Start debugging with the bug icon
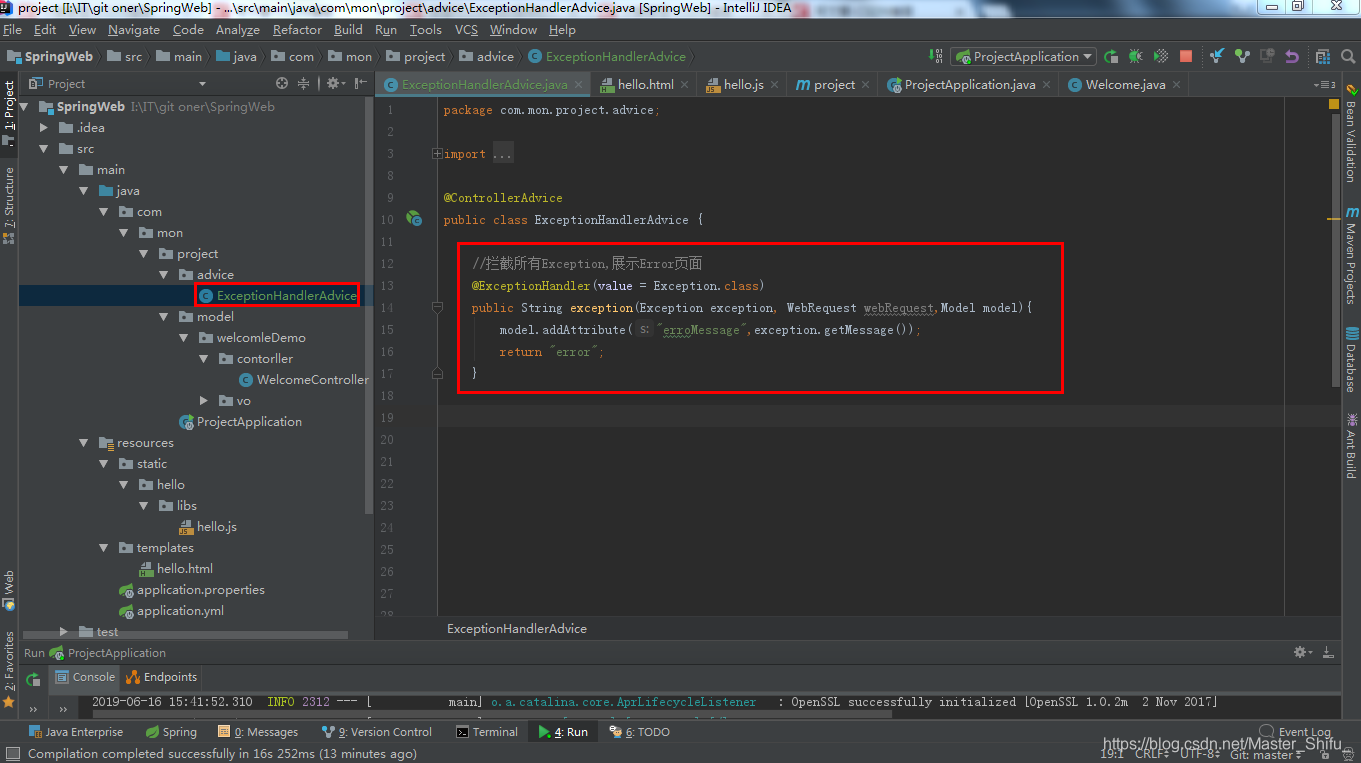1361x763 pixels. [1136, 57]
